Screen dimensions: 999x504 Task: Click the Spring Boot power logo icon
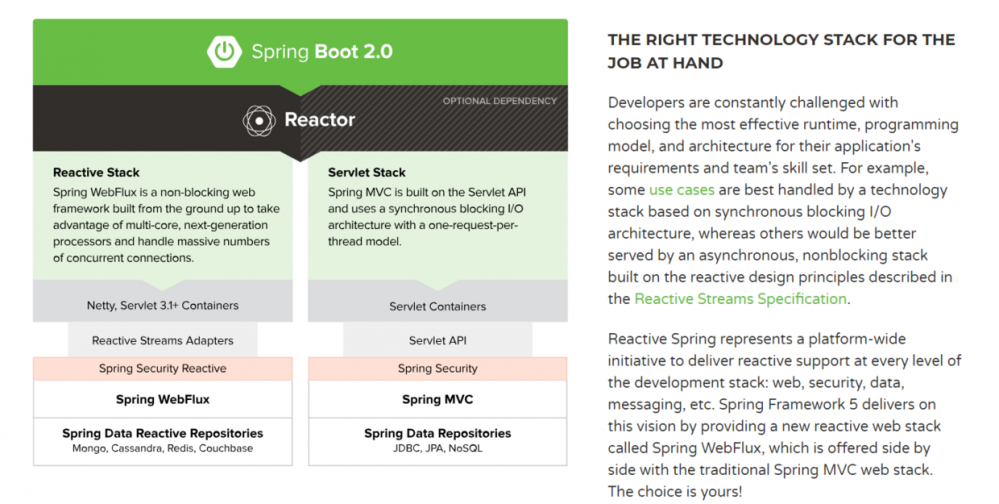[x=224, y=51]
